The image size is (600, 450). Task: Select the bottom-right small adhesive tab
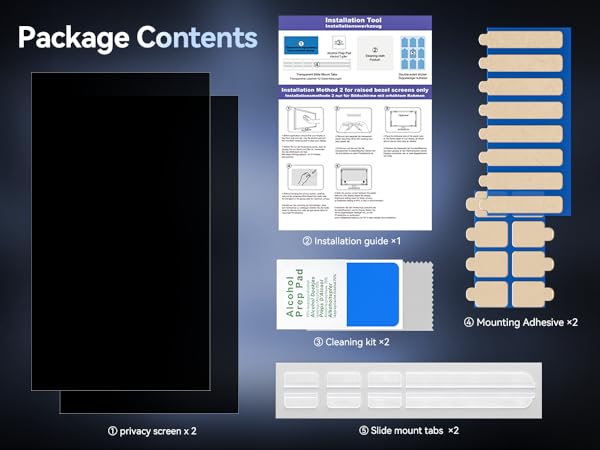(533, 294)
